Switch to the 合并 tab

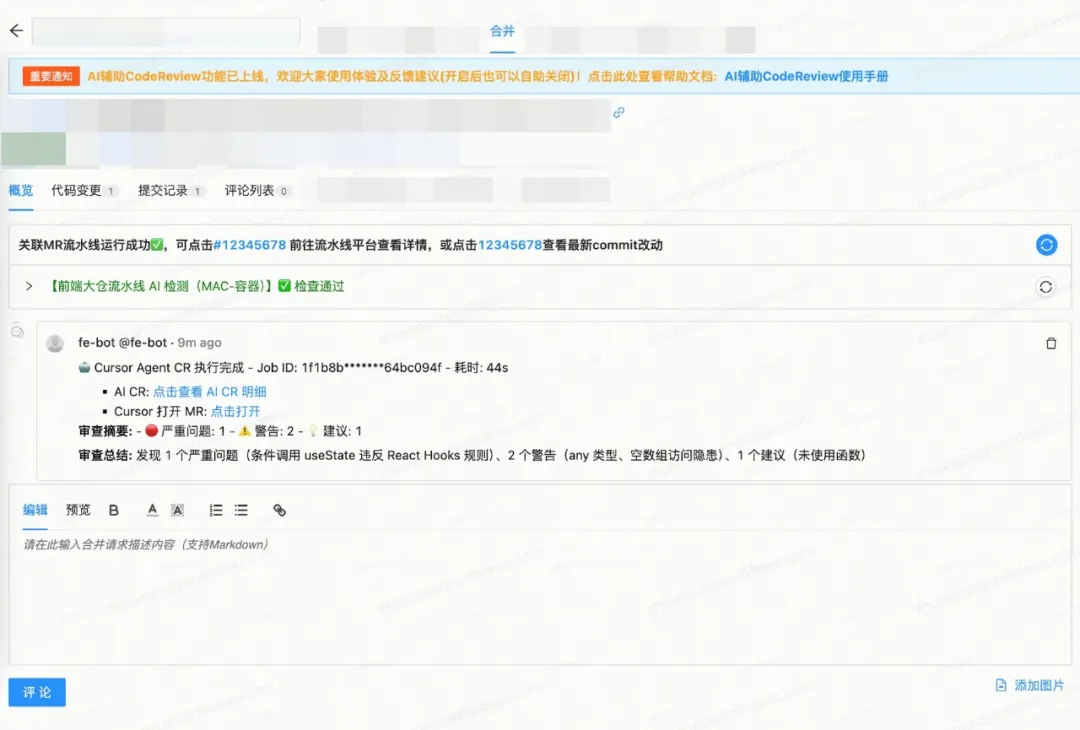502,31
